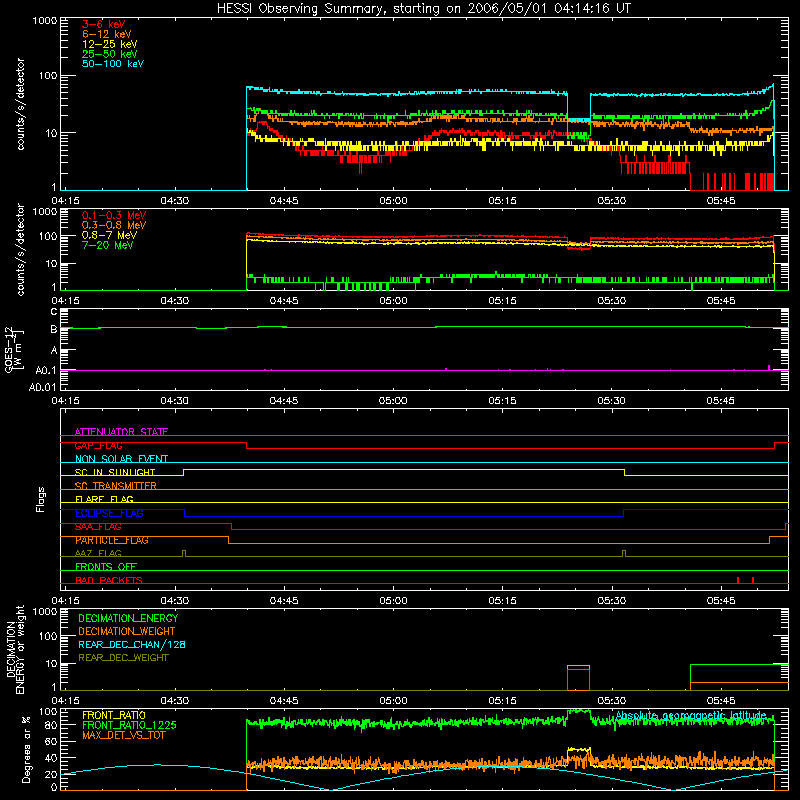Select the ECLIPSE_FLAG label
The image size is (800, 800).
coord(109,513)
